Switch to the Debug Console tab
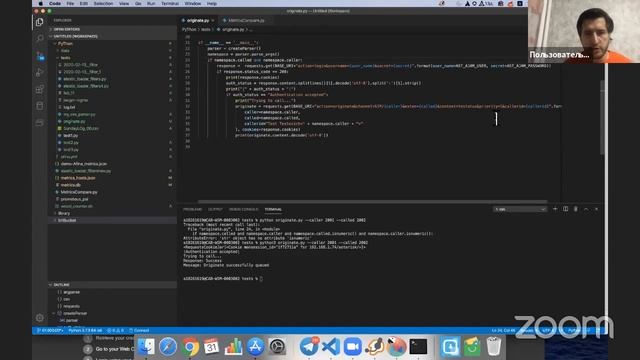The width and height of the screenshot is (640, 360). (x=243, y=209)
